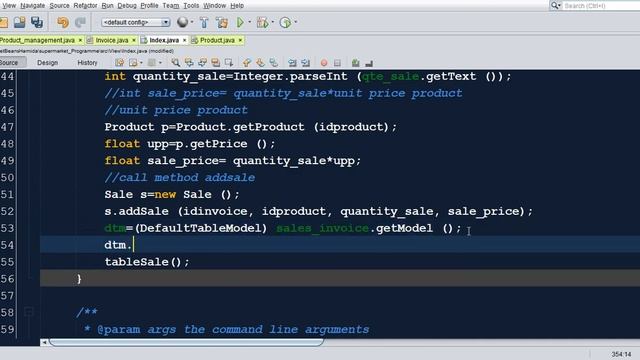The width and height of the screenshot is (640, 360).
Task: Click the Find Selection magnifier icon
Action: coord(176,63)
